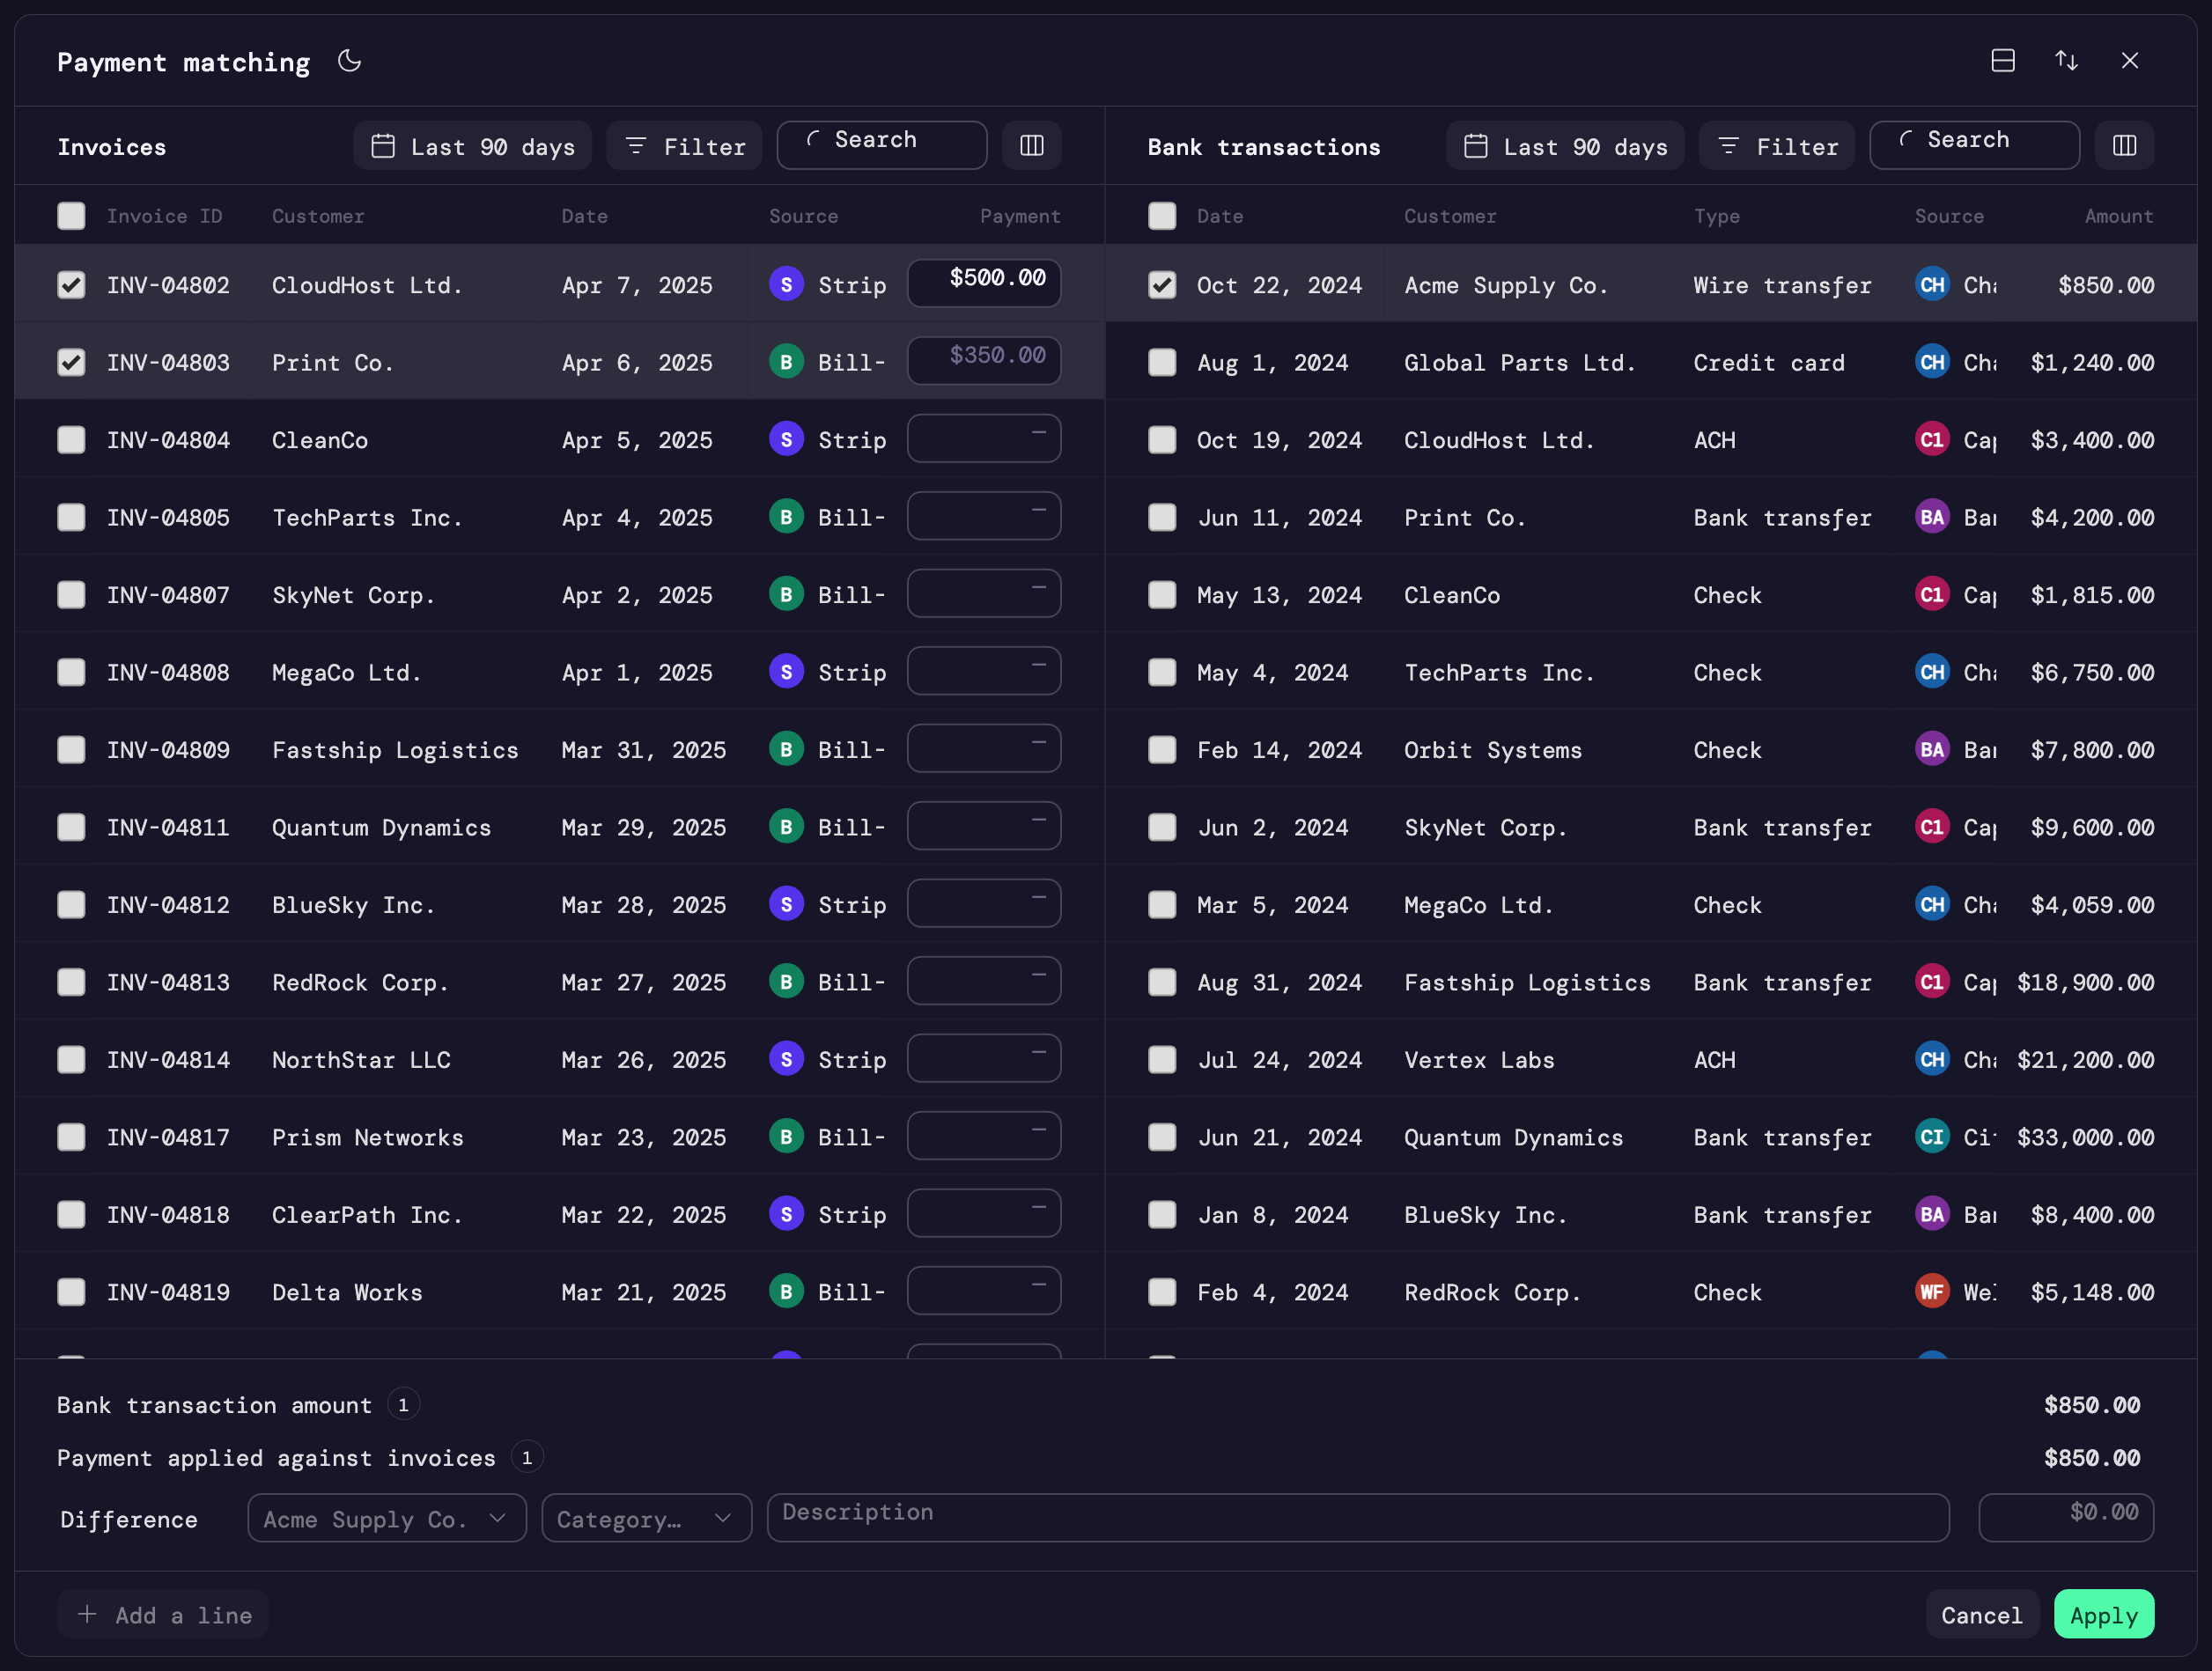The width and height of the screenshot is (2212, 1671).
Task: Check the INV-04804 CleanCo invoice
Action: [x=71, y=440]
